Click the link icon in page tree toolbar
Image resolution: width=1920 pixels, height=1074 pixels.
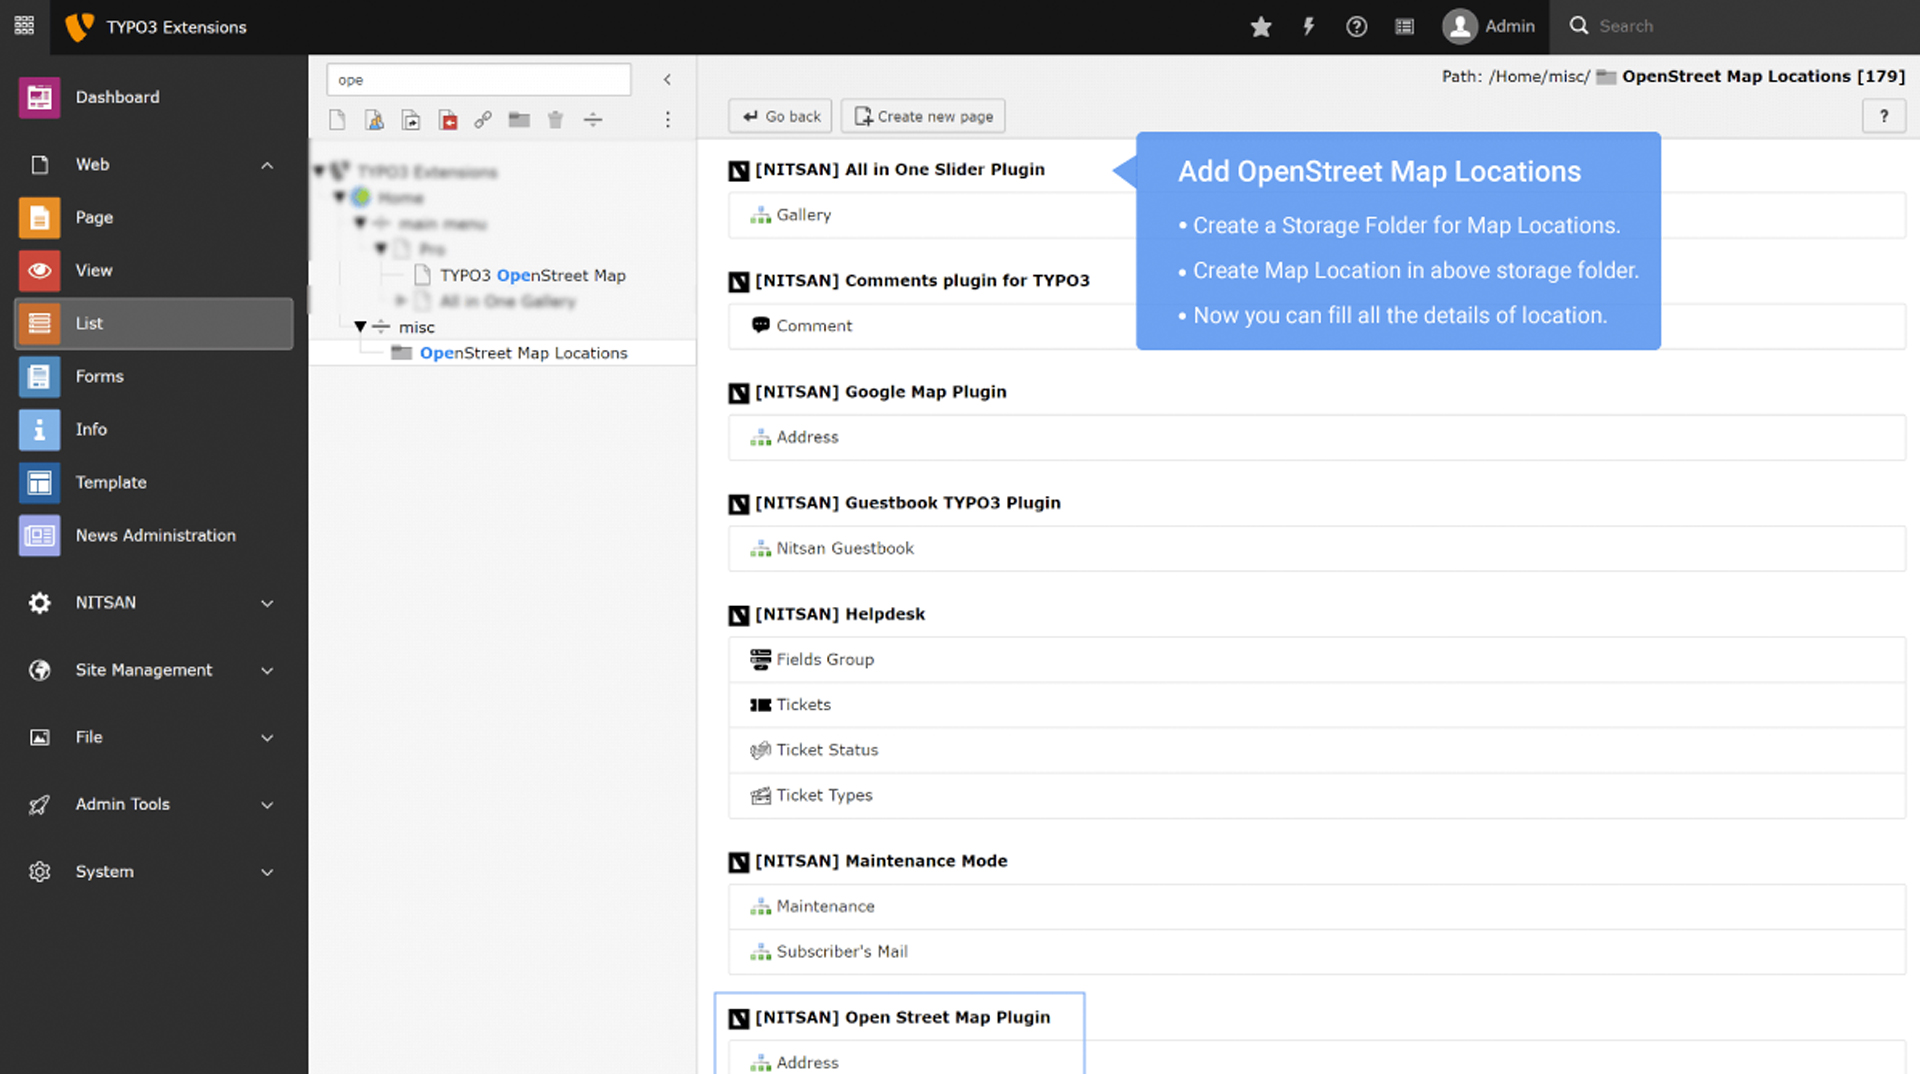483,120
